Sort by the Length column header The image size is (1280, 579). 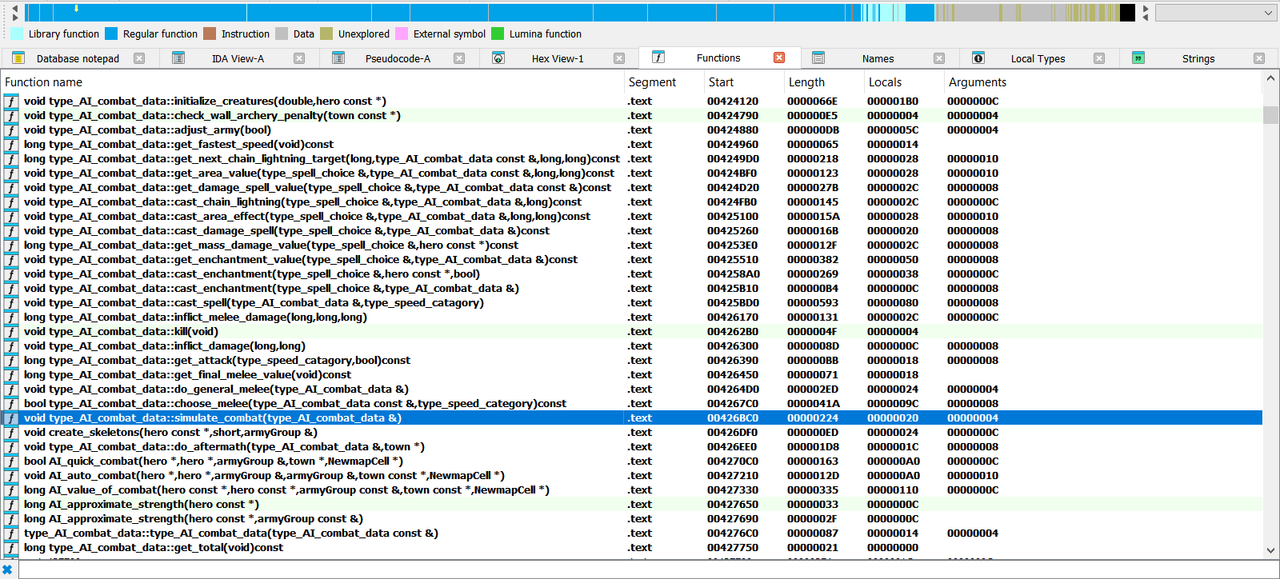click(823, 82)
